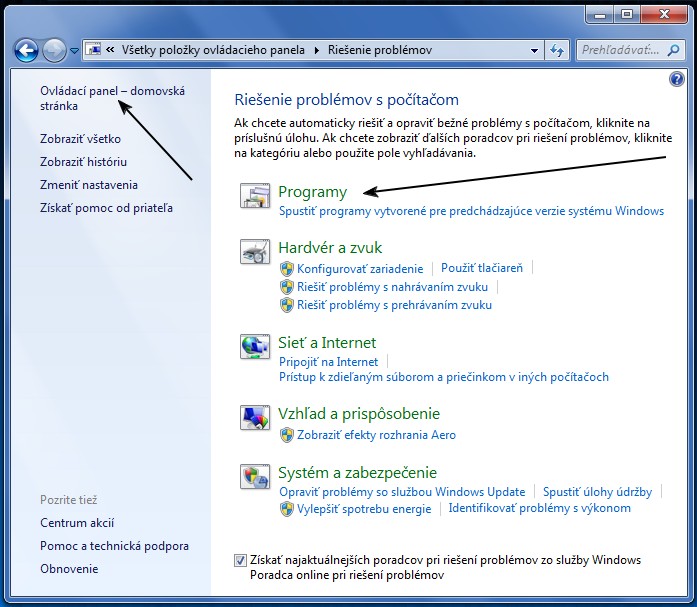This screenshot has width=697, height=607.
Task: Click the Hardvér a zvuk category icon
Action: (255, 253)
